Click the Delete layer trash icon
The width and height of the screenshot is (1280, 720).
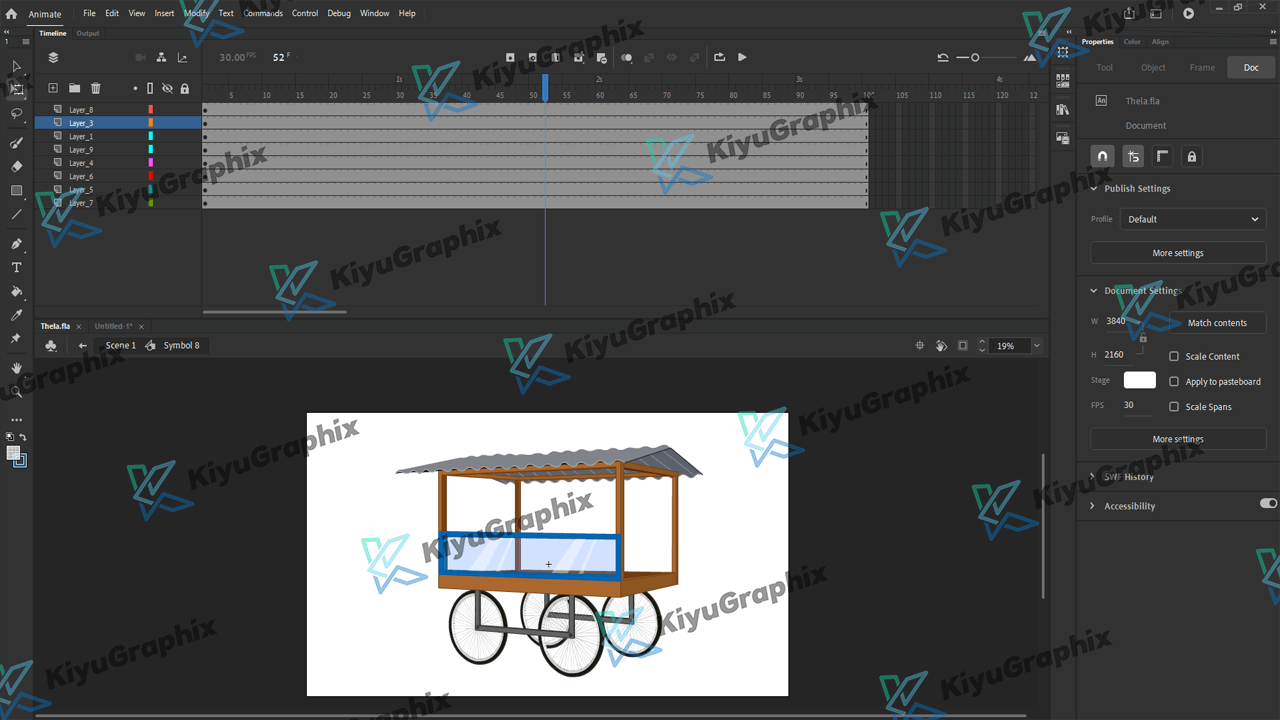(96, 88)
